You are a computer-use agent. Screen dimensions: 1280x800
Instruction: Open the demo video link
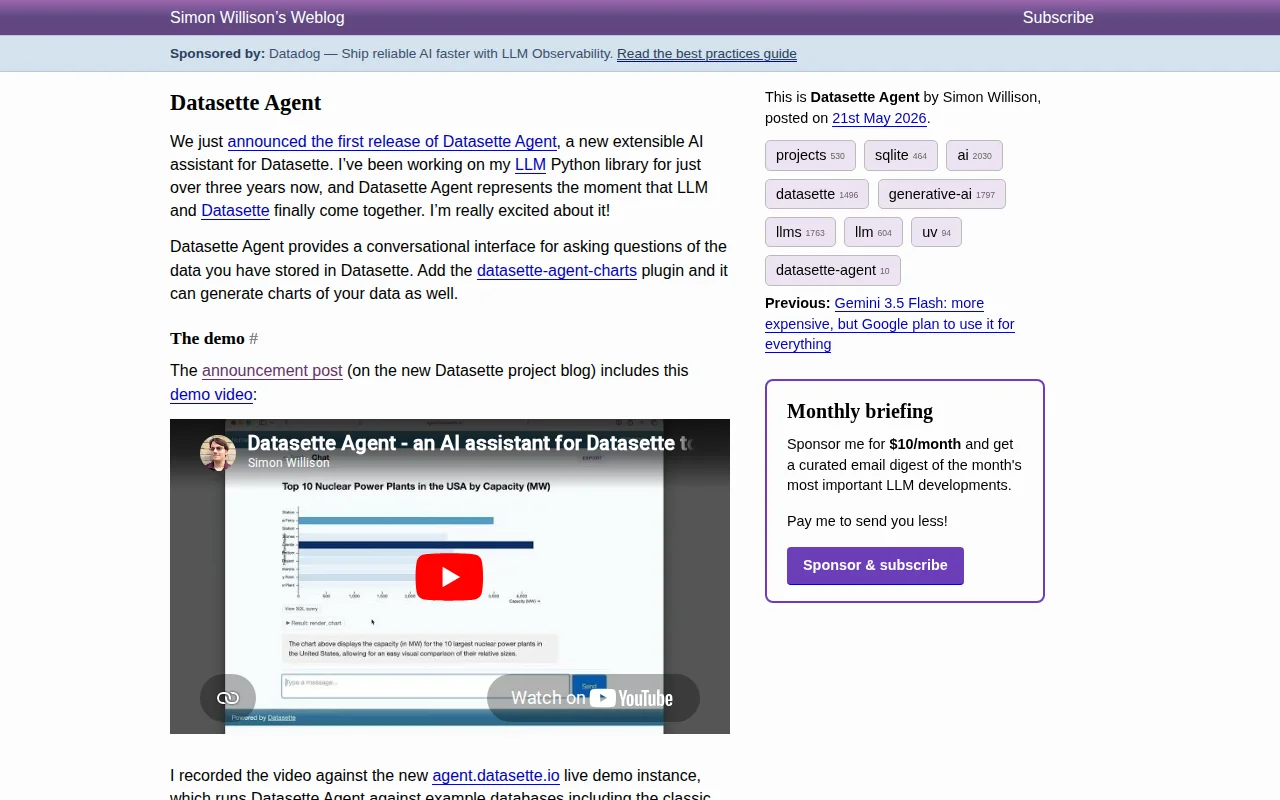[x=211, y=394]
